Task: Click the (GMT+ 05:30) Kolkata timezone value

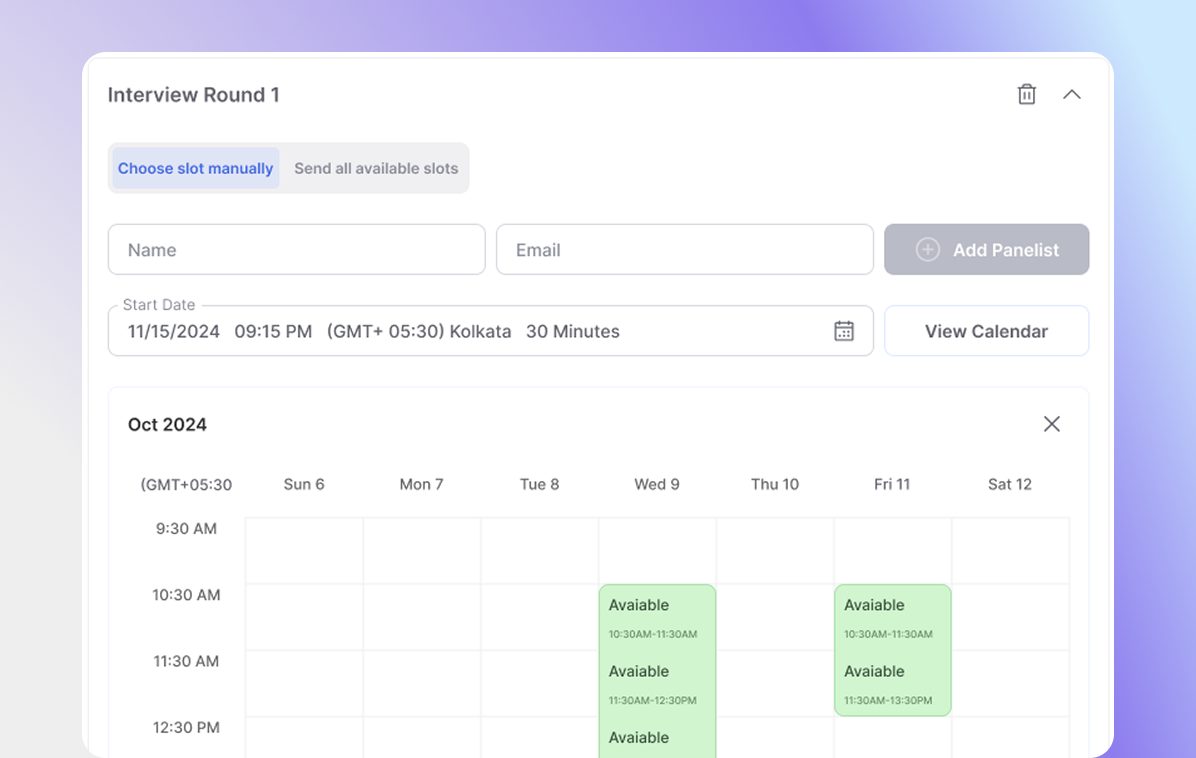Action: point(419,332)
